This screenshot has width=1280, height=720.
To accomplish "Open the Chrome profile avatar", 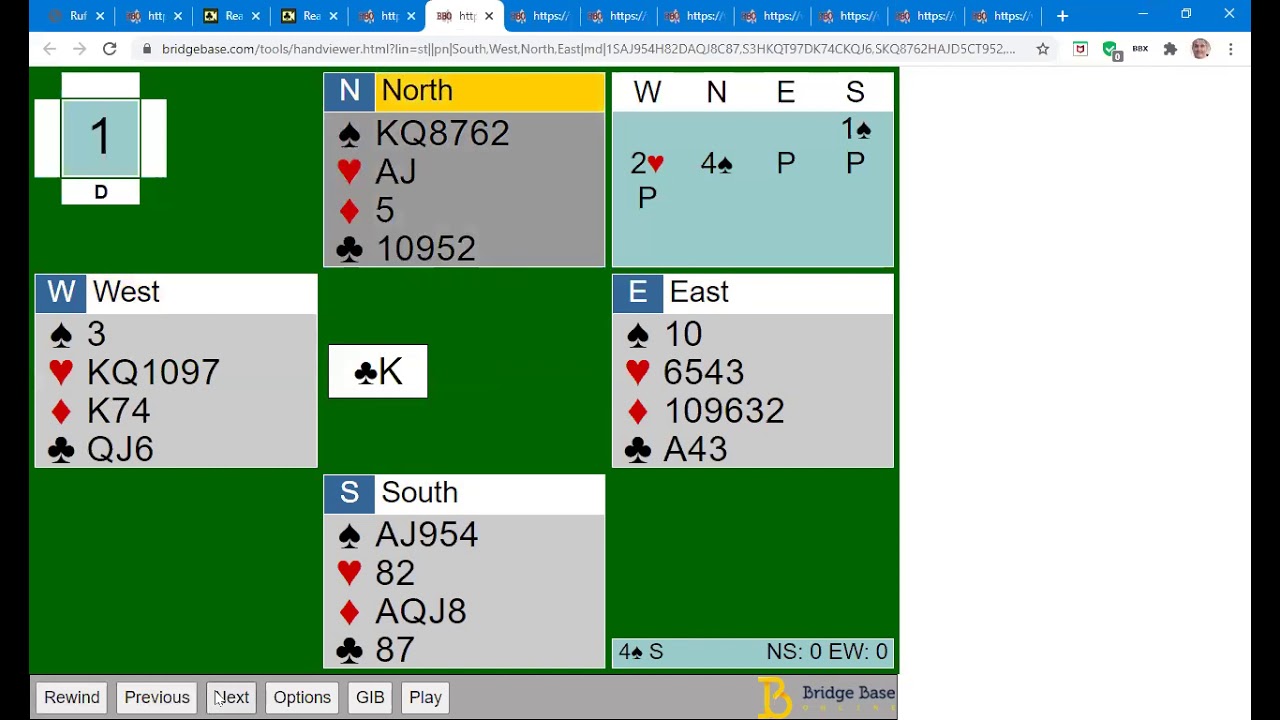I will [1201, 49].
